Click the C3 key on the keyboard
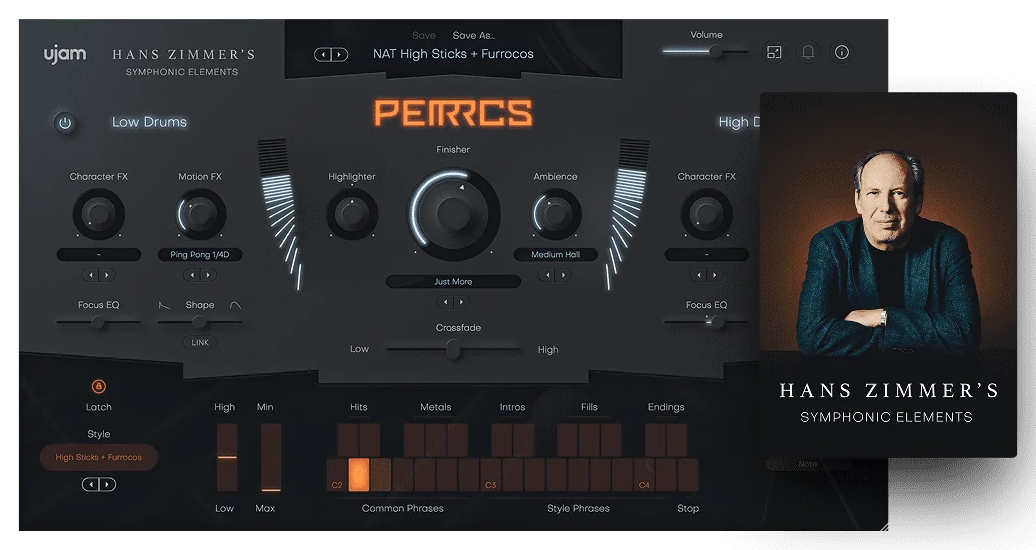The image size is (1036, 550). (x=491, y=475)
